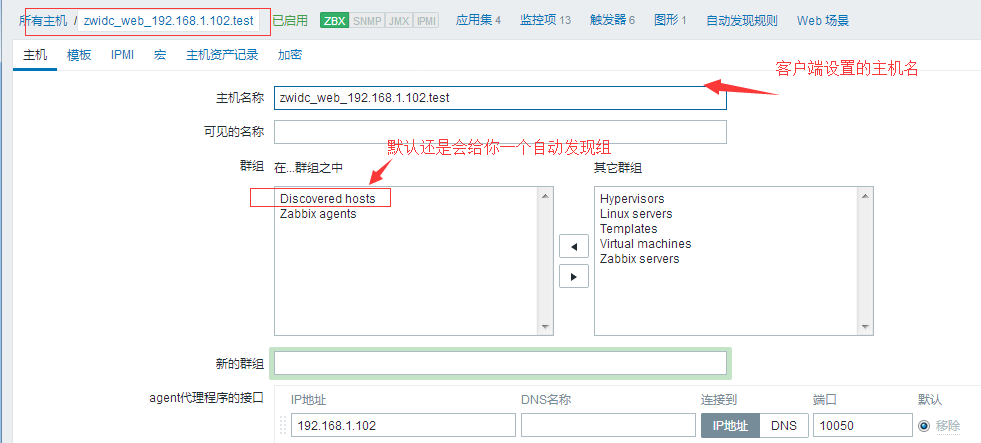Open the 加密 tab
This screenshot has height=443, width=981.
pos(290,55)
